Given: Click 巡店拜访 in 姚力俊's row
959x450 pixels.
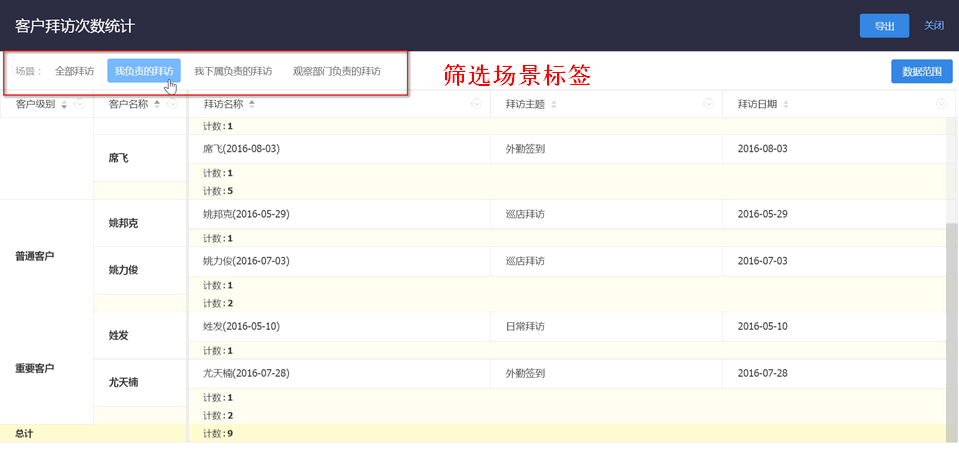Looking at the screenshot, I should (x=525, y=261).
